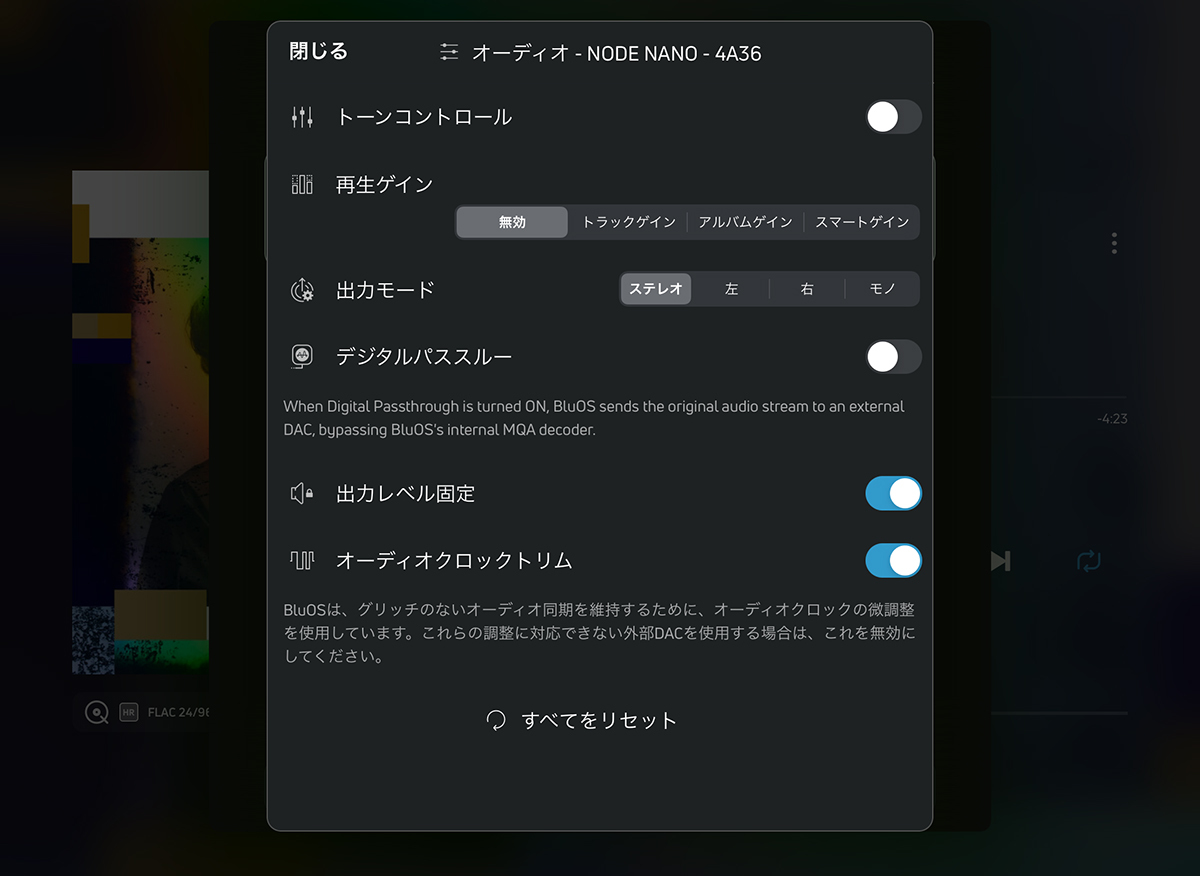Click the HR quality badge in background
This screenshot has width=1200, height=876.
(128, 713)
